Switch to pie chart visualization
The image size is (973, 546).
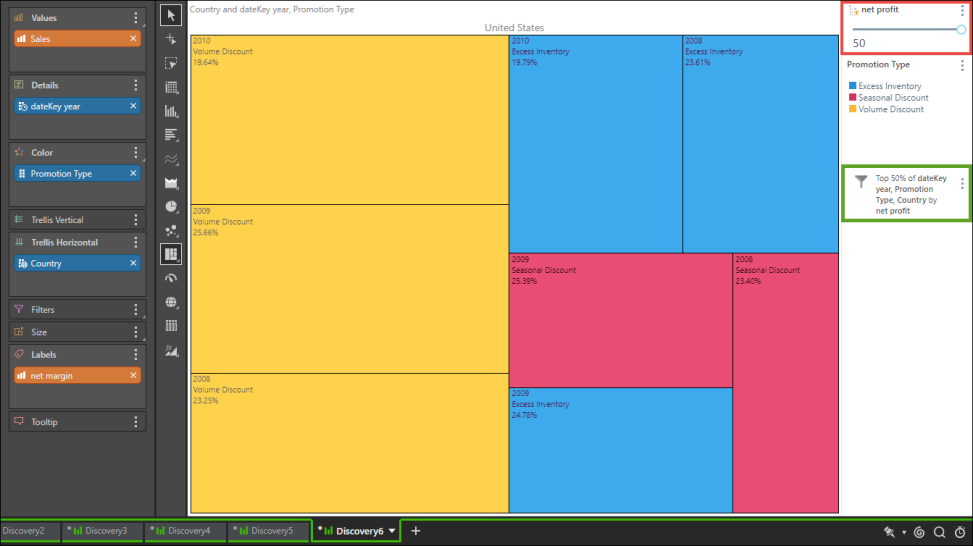coord(171,207)
